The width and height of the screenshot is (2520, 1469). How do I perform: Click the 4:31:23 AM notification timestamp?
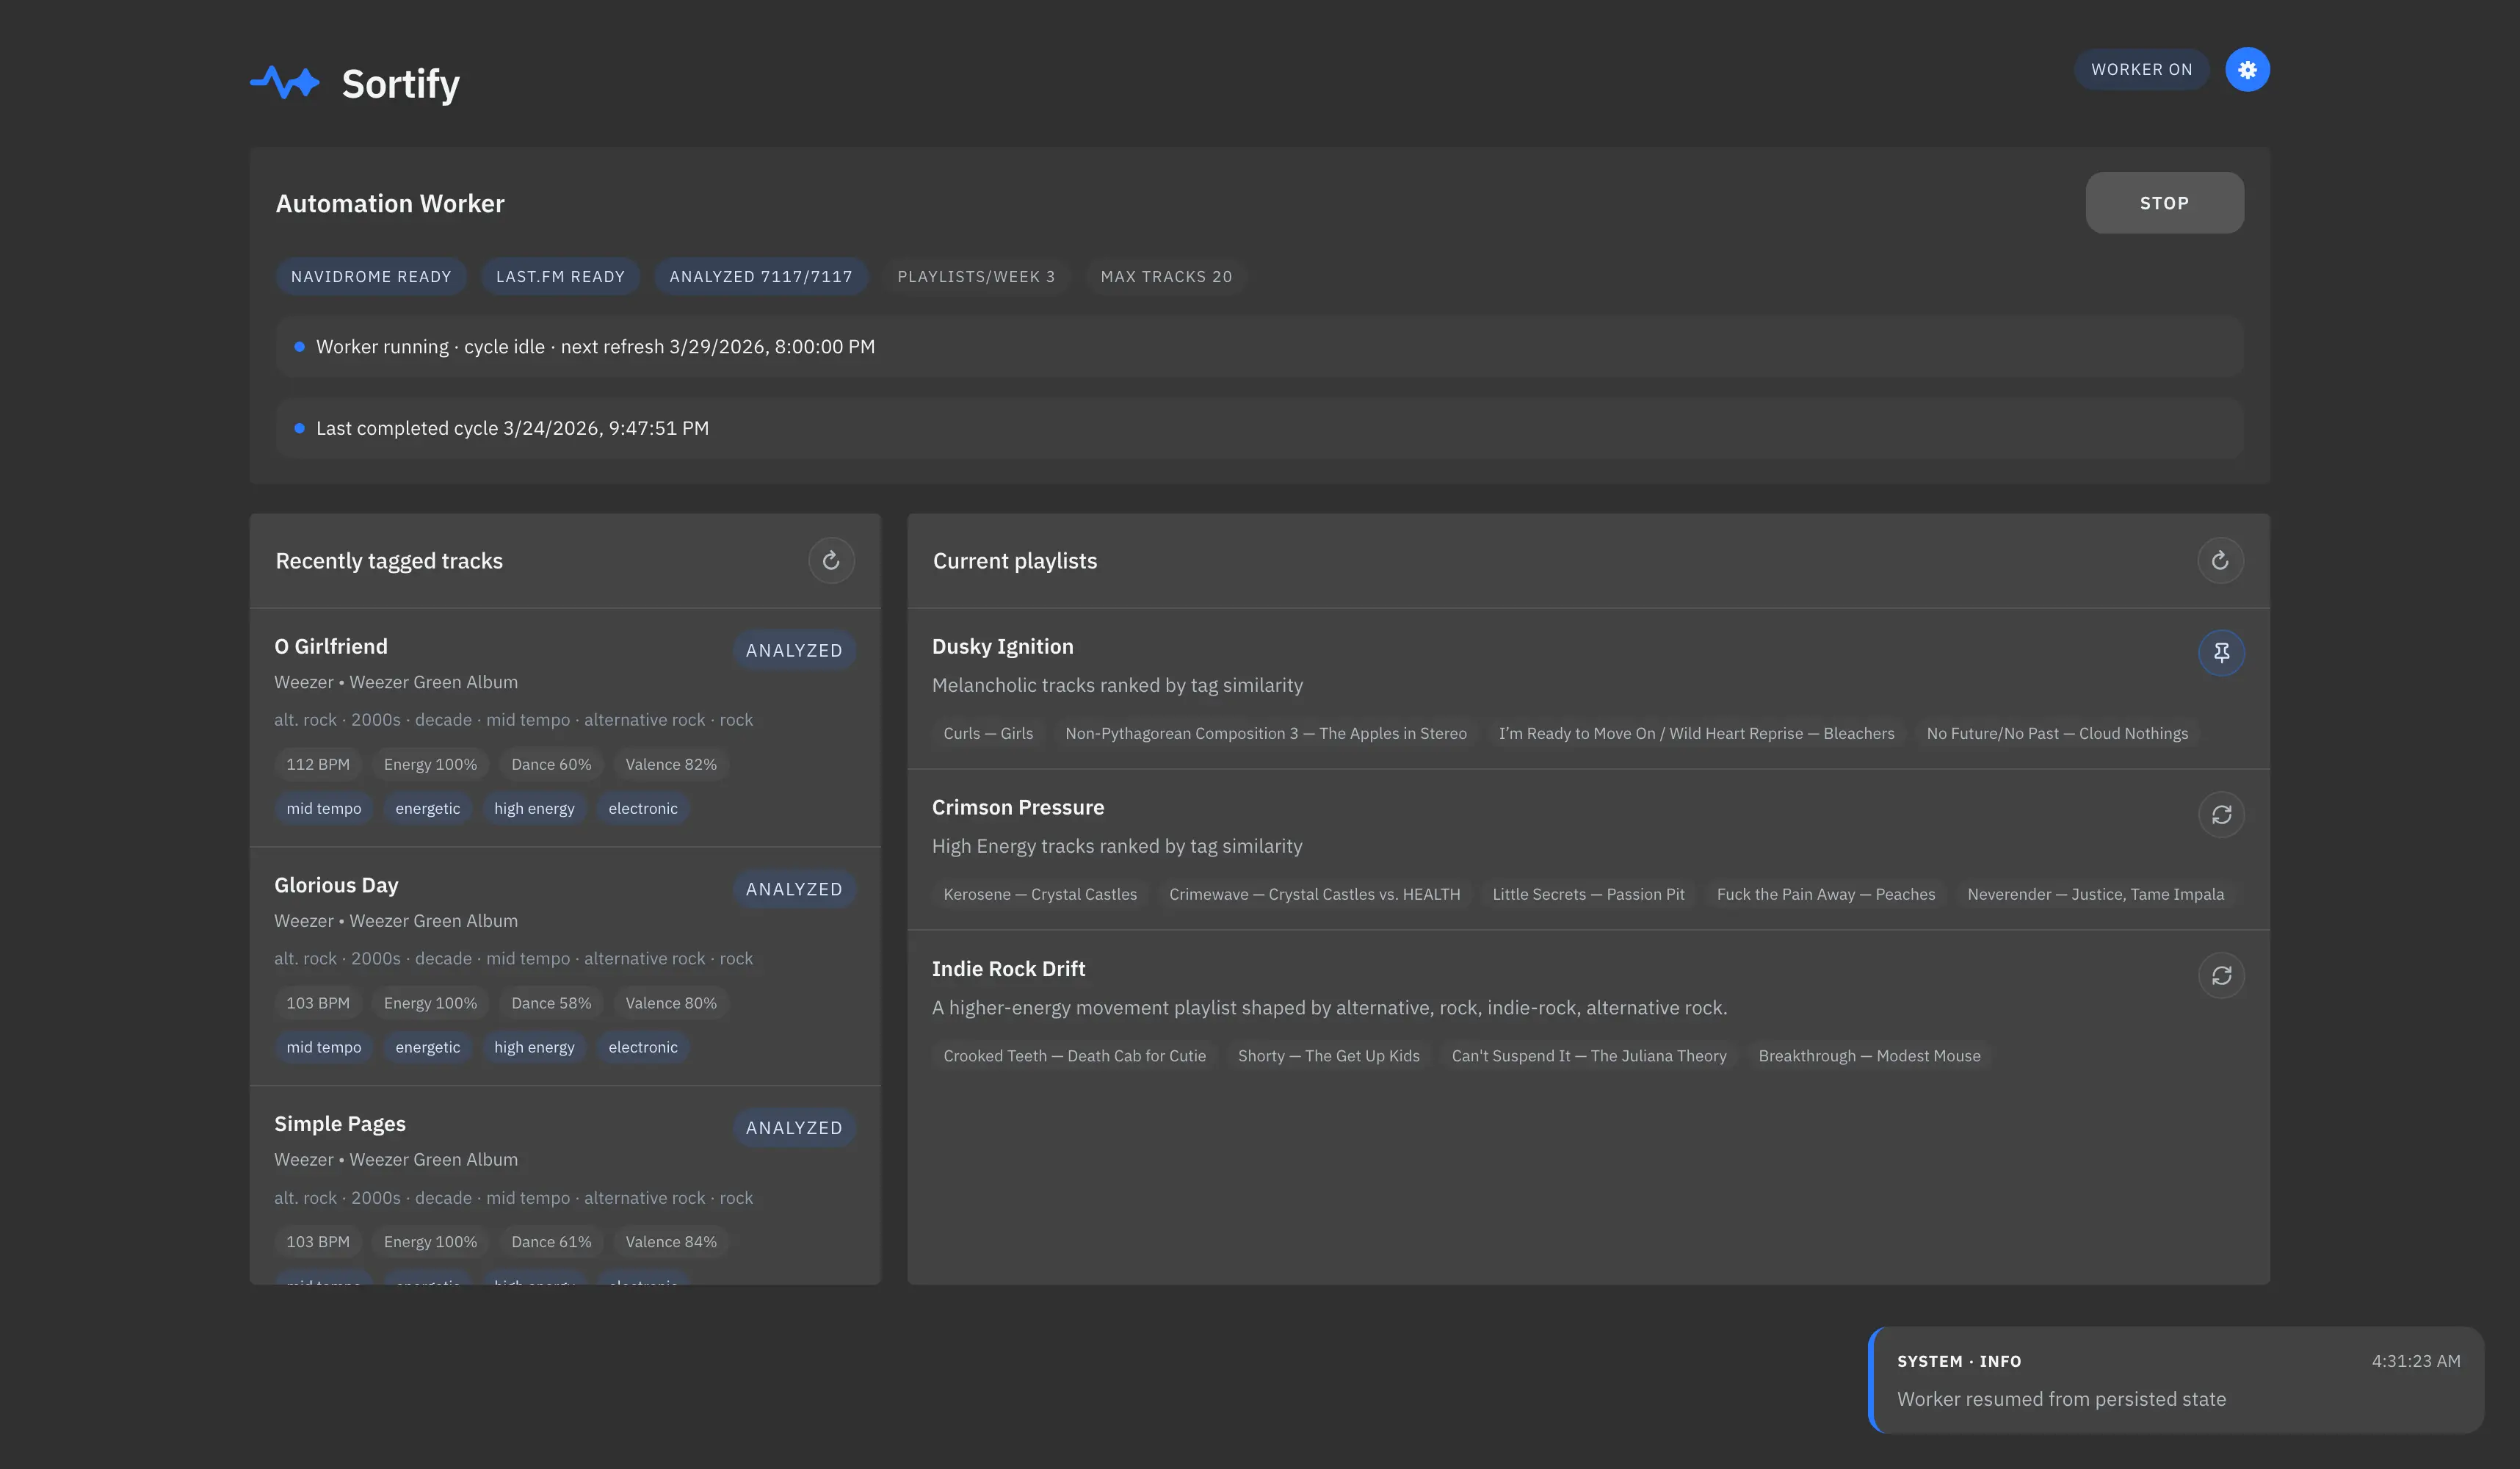[x=2416, y=1361]
